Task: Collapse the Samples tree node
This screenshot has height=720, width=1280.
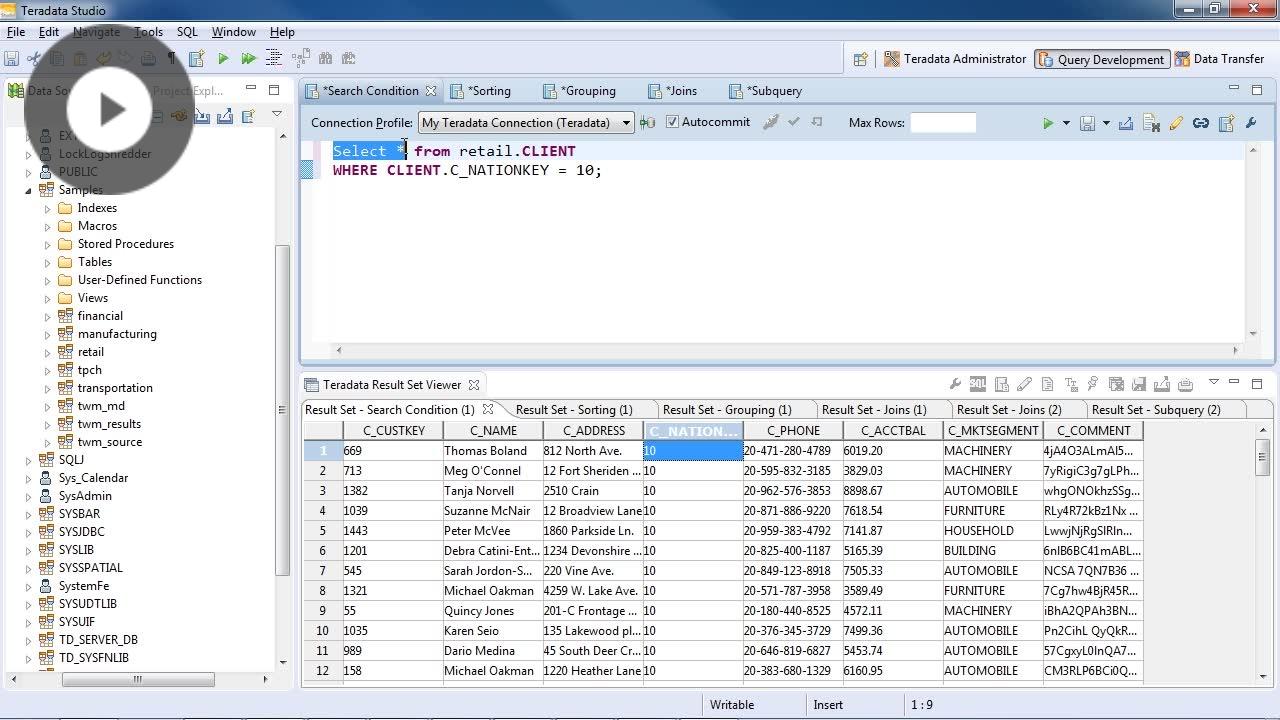Action: coord(28,190)
